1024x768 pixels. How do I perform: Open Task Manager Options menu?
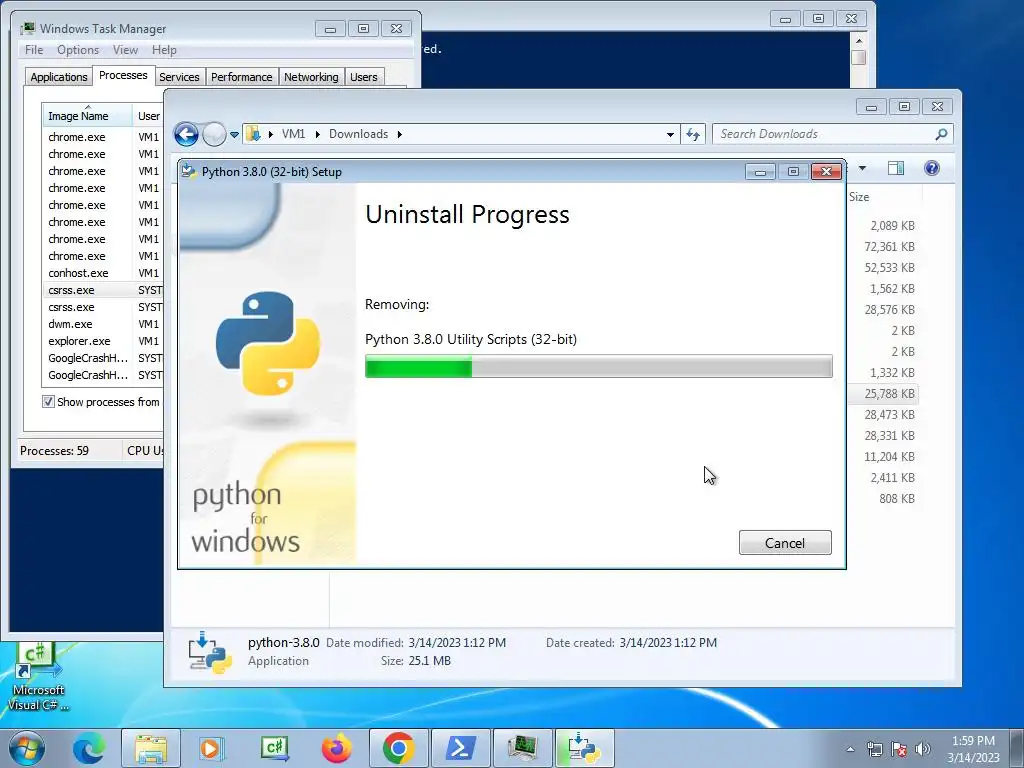click(x=78, y=50)
